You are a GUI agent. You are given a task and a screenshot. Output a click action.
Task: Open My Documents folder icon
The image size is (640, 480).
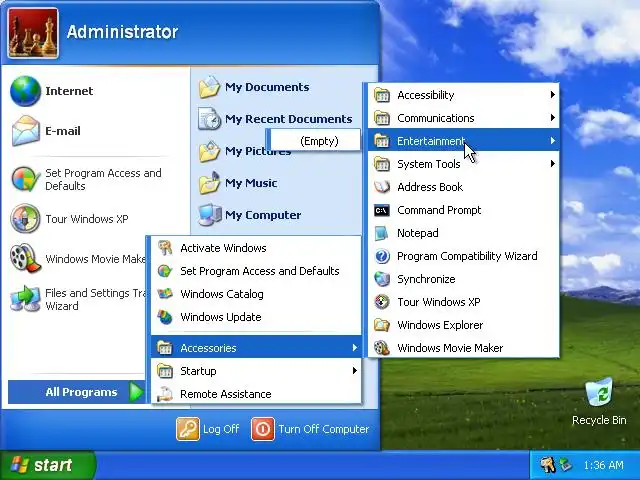[209, 87]
